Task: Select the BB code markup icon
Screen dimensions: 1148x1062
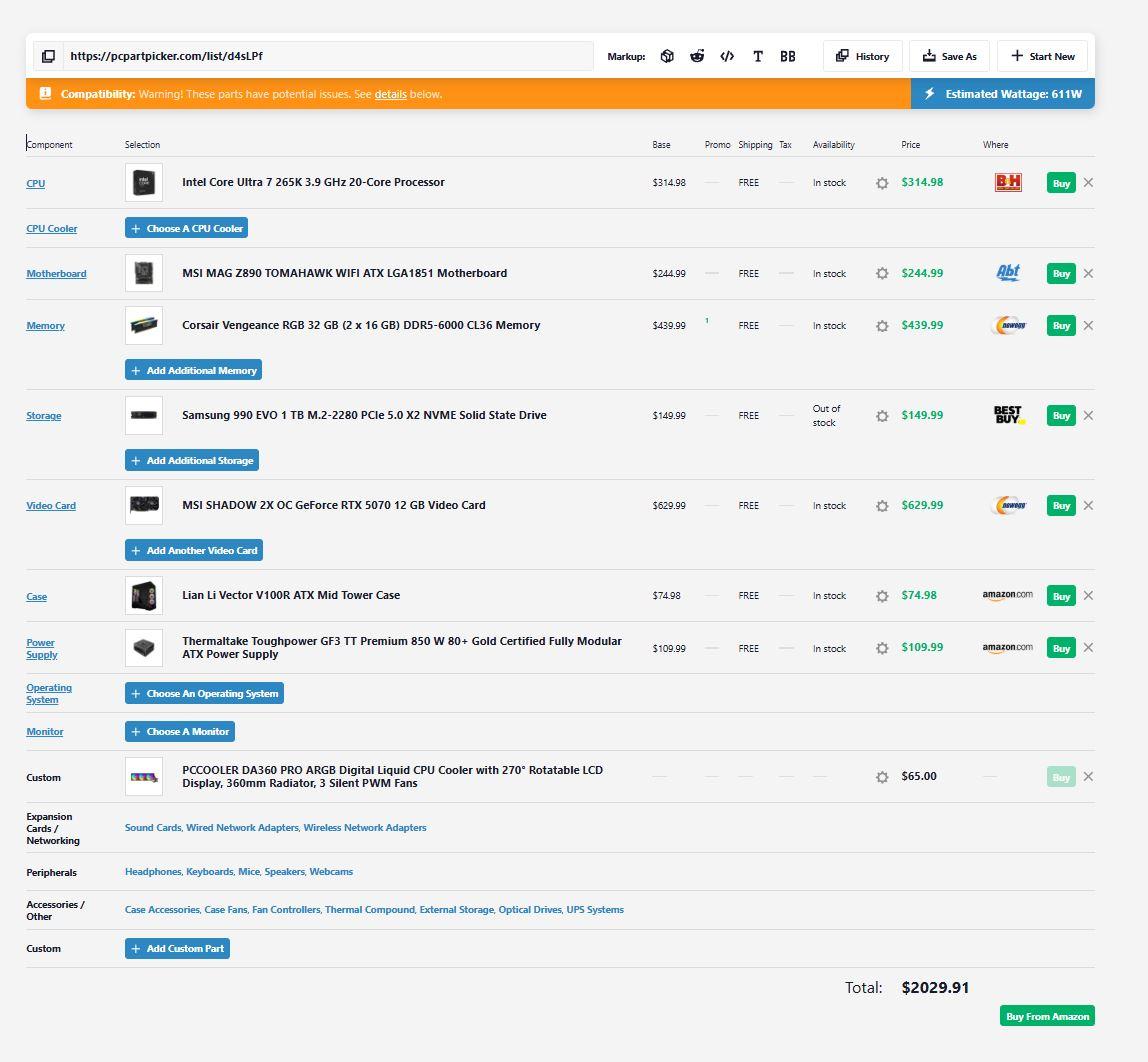Action: click(x=788, y=56)
